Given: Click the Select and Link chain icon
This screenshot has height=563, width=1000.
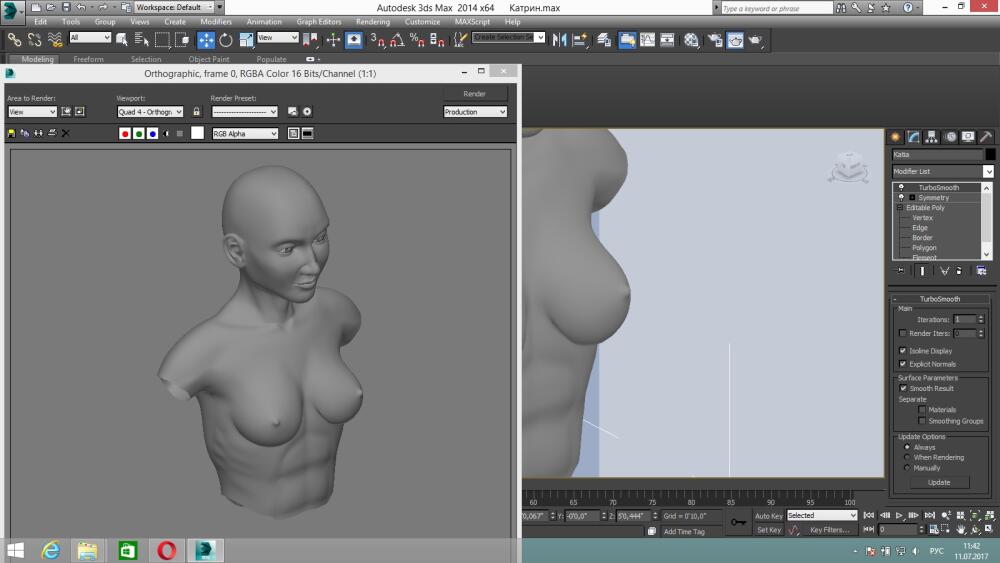Looking at the screenshot, I should [x=14, y=40].
